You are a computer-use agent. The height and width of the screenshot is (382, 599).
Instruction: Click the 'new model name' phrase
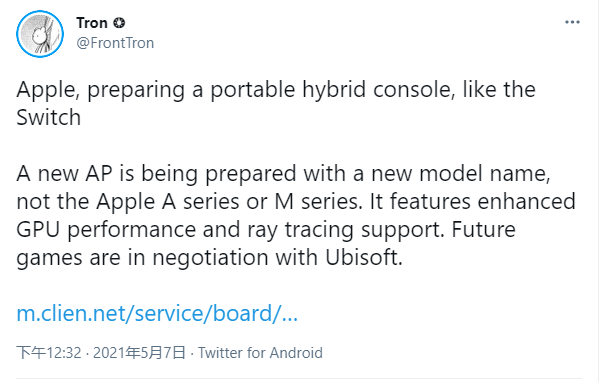click(461, 174)
